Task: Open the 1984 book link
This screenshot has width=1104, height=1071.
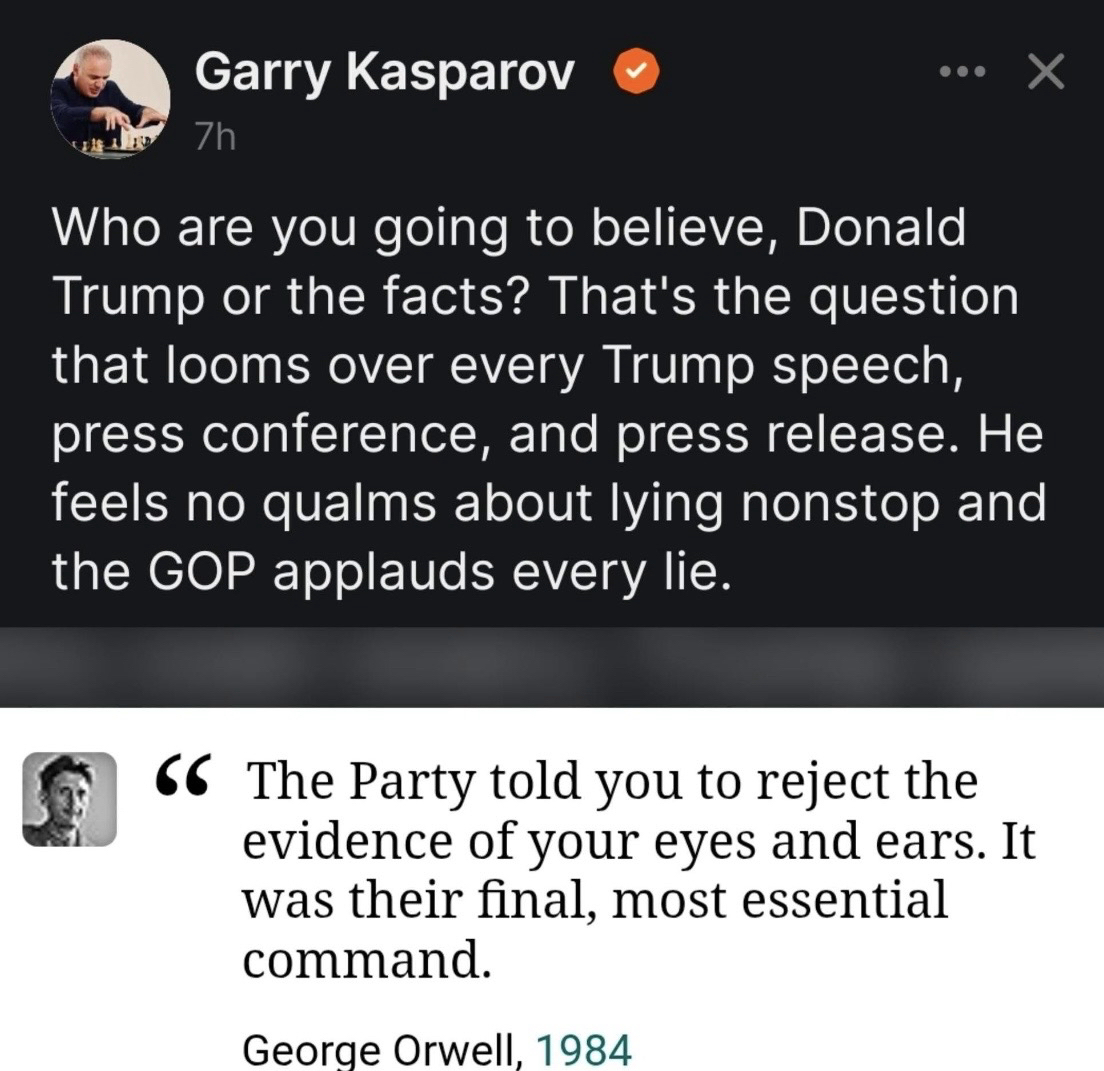Action: pos(585,1049)
